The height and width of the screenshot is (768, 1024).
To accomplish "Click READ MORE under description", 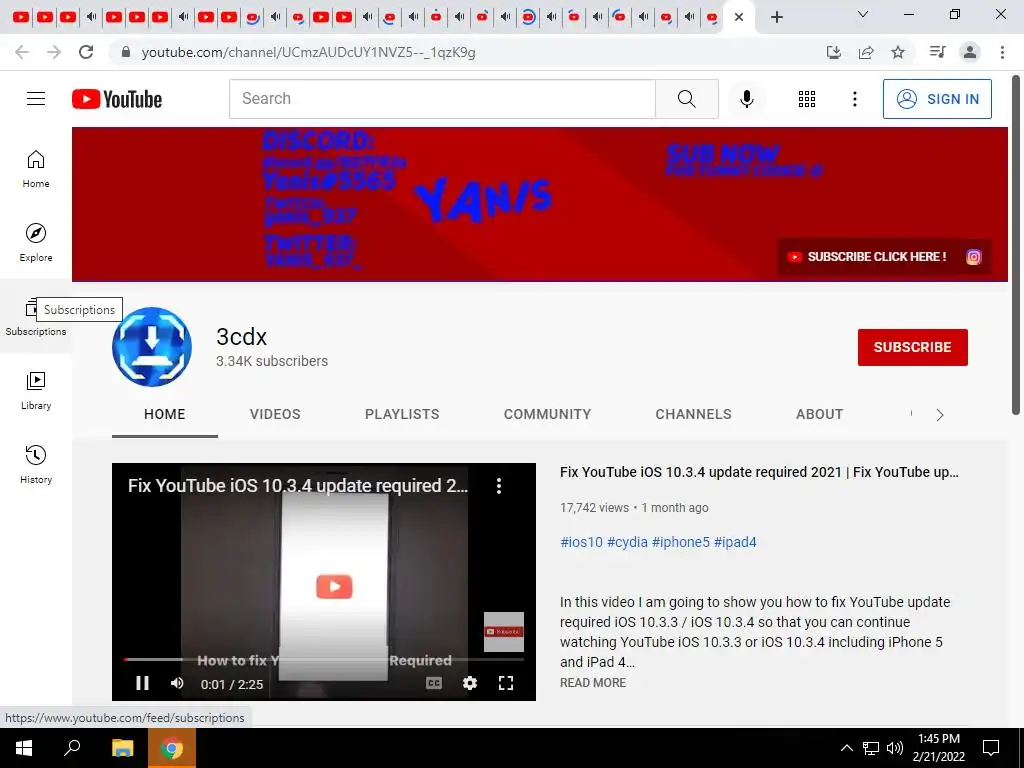I will tap(593, 682).
